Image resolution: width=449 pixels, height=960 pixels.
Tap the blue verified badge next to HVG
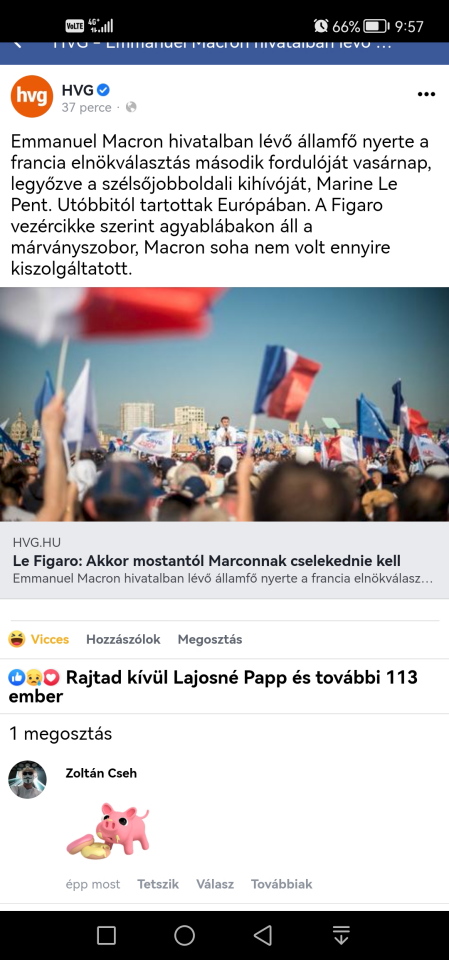[104, 90]
